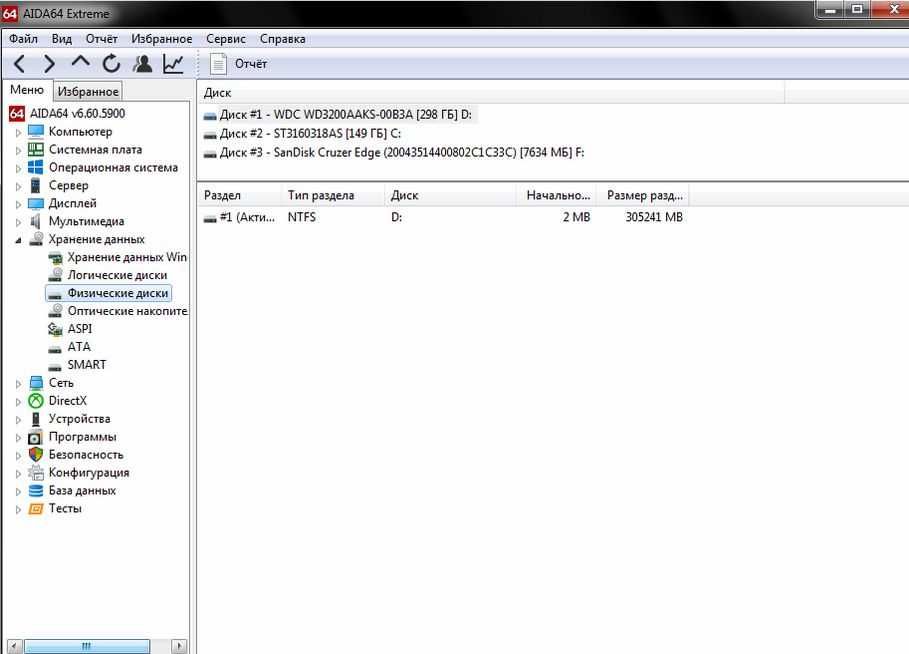Click the Системная плата motherboard icon

pyautogui.click(x=36, y=150)
